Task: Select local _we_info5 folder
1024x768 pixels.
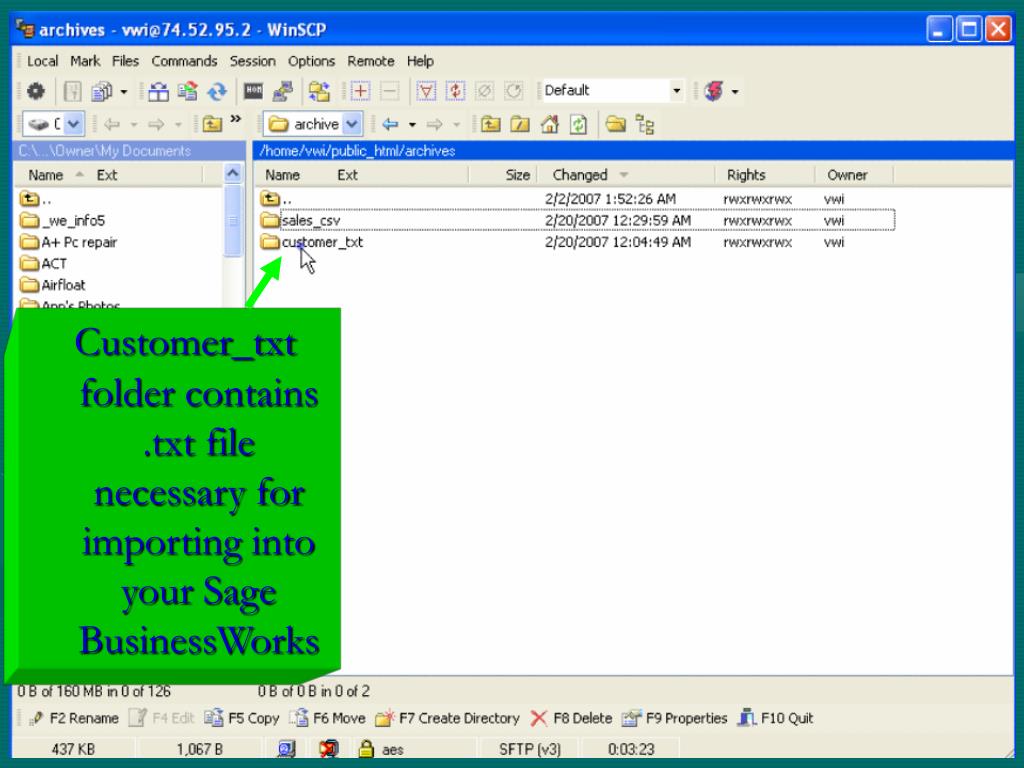Action: click(62, 221)
